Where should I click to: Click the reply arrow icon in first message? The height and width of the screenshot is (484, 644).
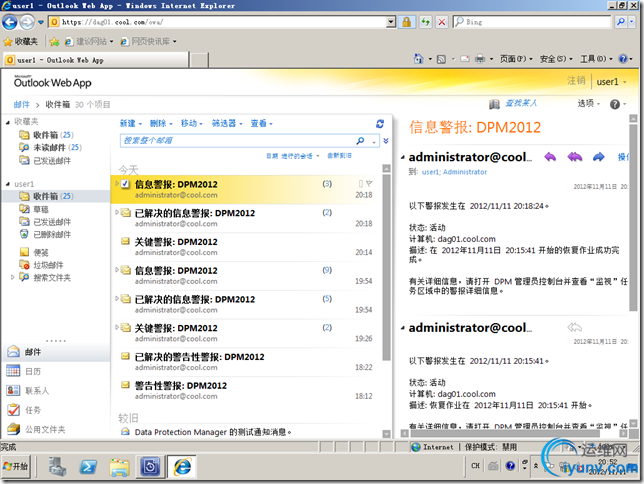pos(550,157)
